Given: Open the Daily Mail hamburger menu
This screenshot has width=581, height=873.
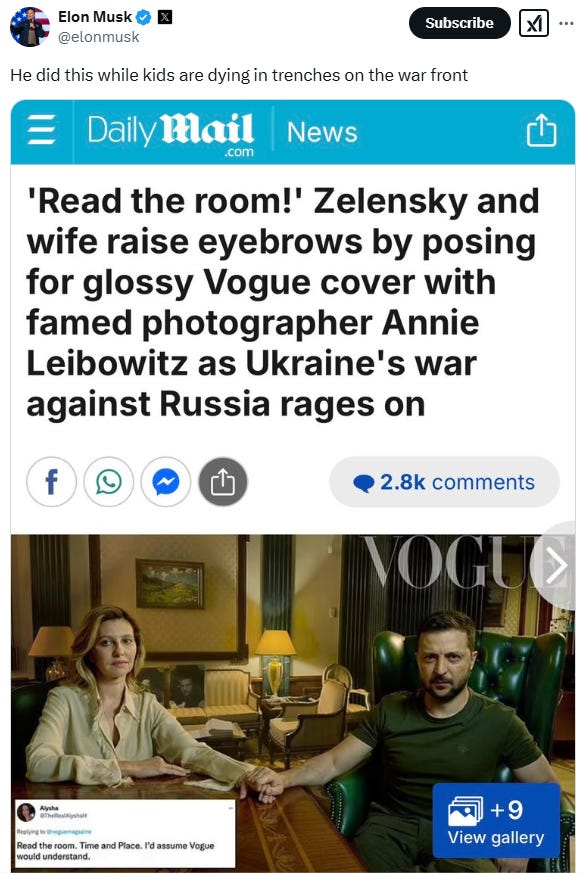Looking at the screenshot, I should pyautogui.click(x=42, y=130).
